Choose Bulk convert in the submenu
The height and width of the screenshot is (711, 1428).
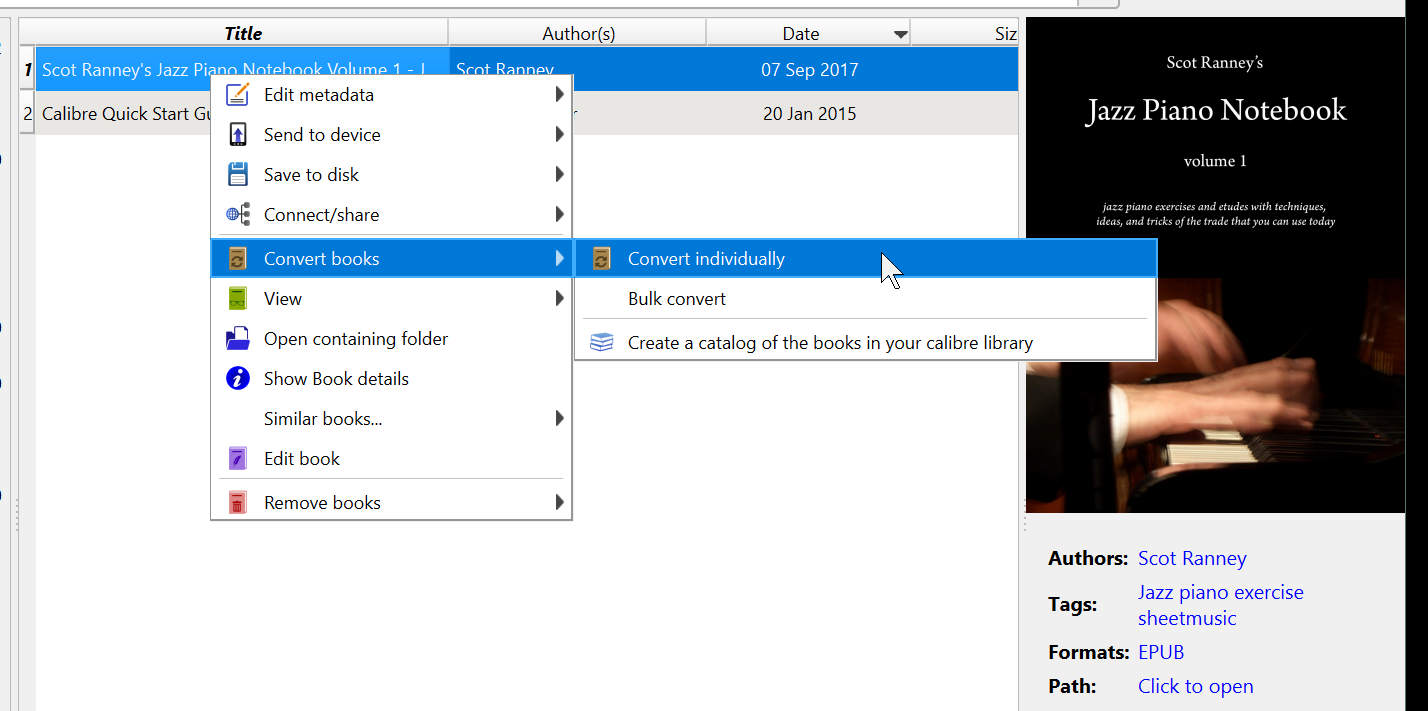point(676,299)
